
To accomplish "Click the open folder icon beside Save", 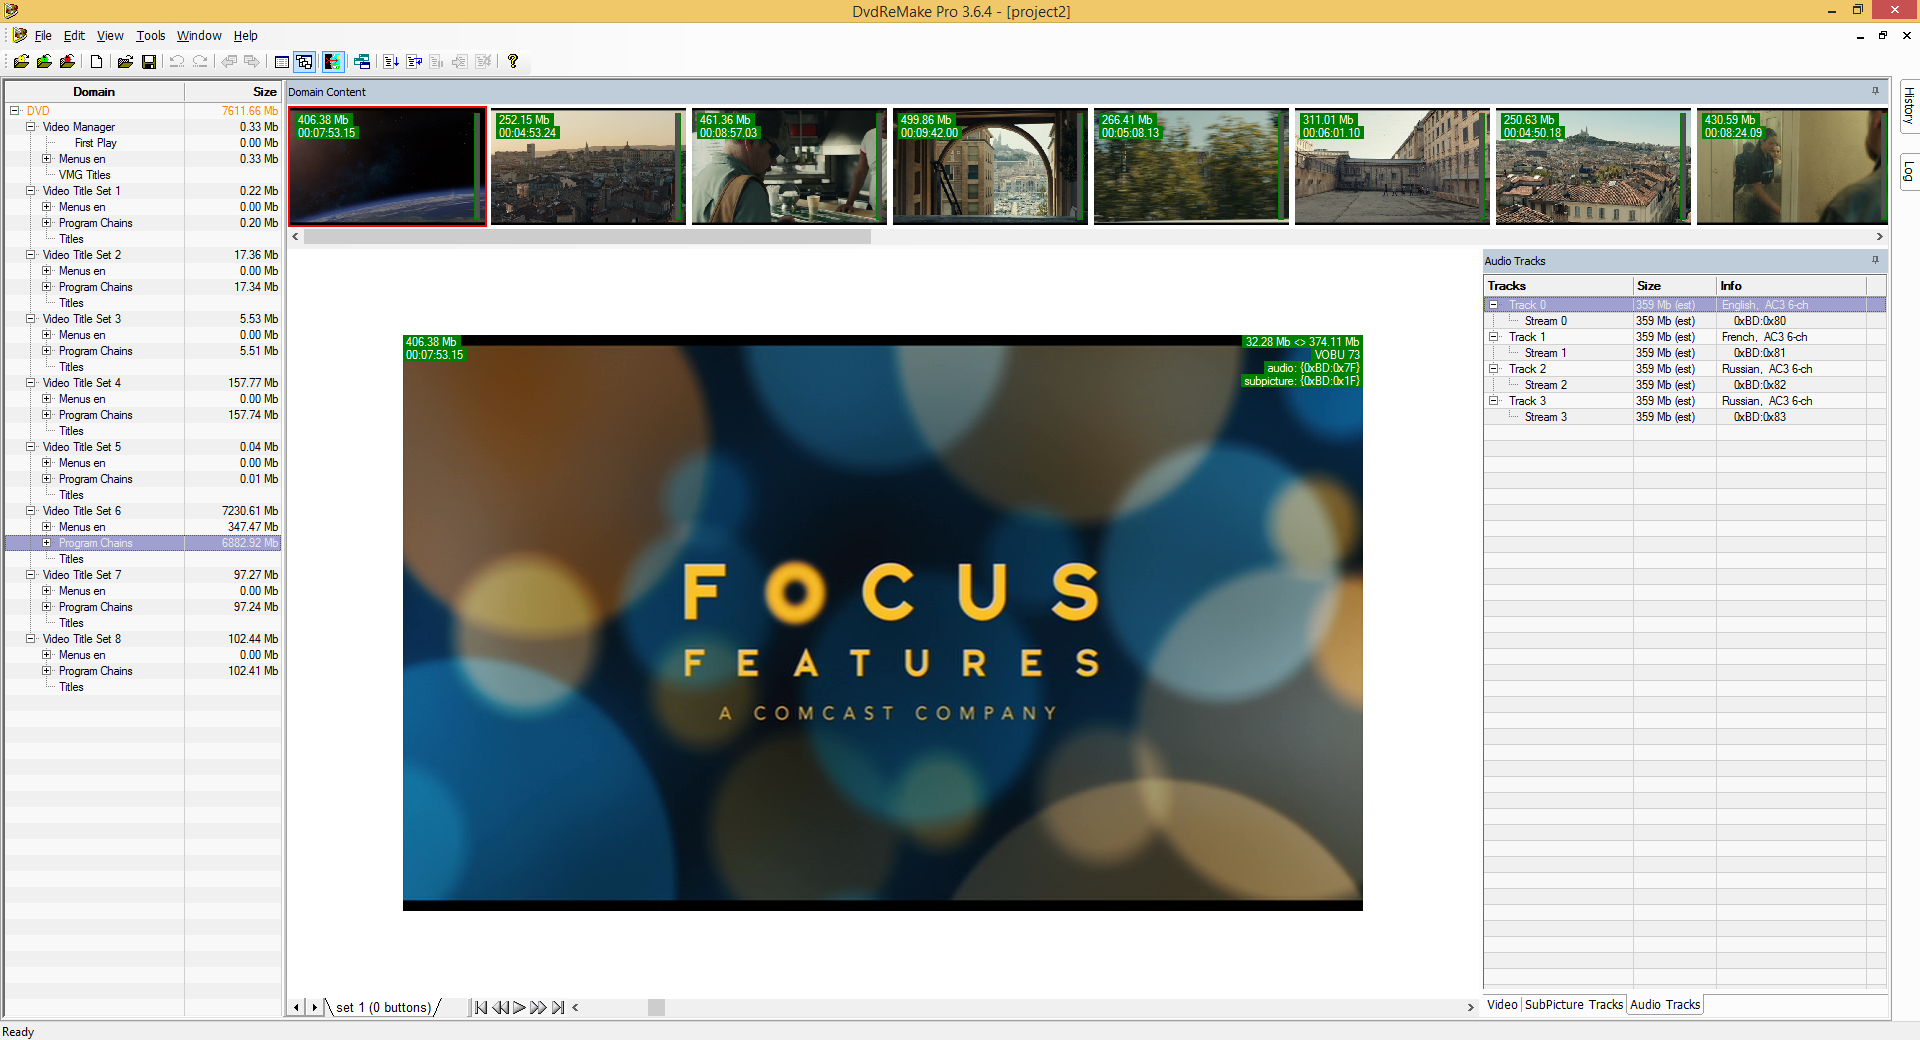I will point(125,62).
